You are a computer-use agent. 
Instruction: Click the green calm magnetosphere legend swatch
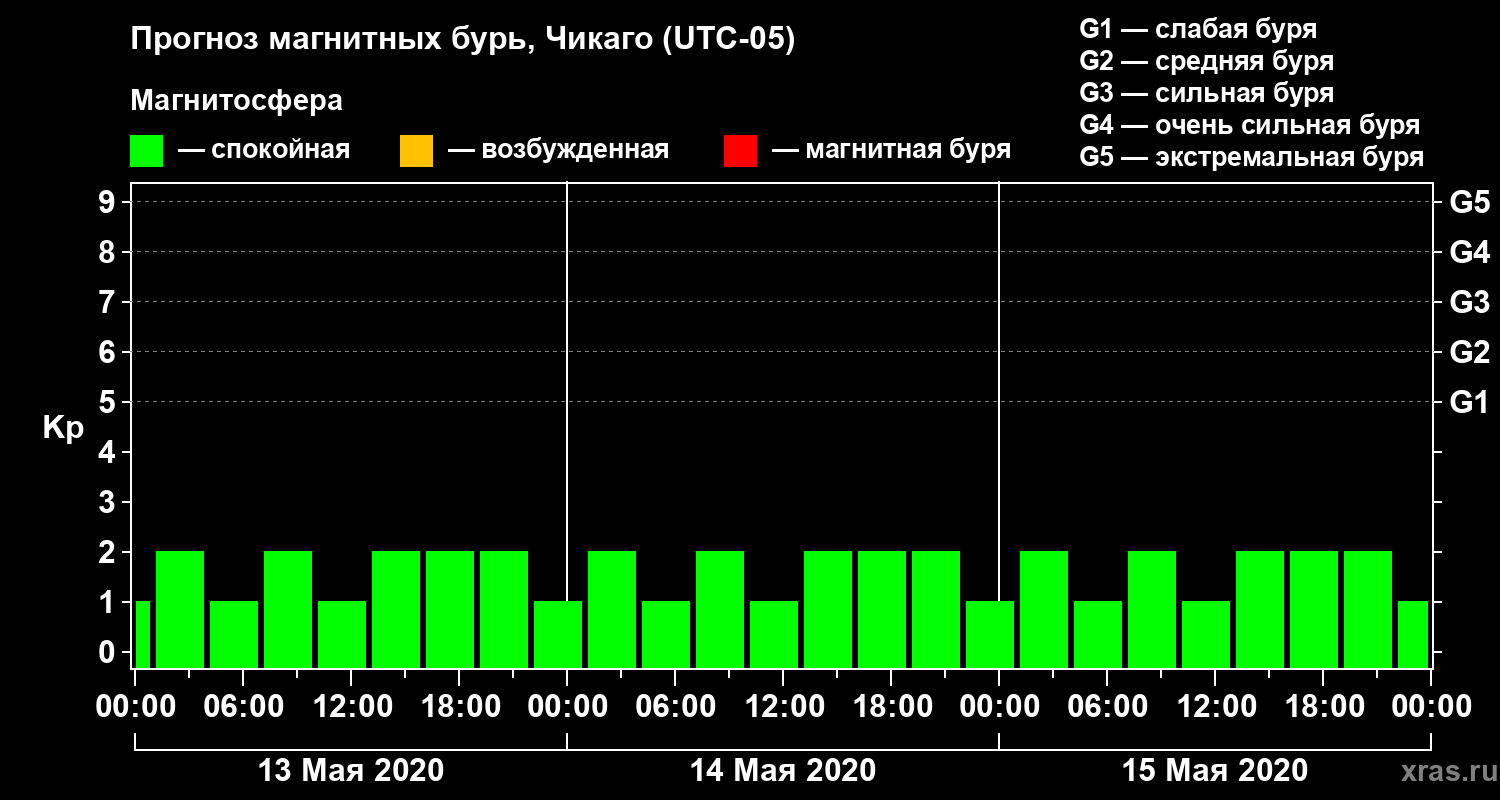coord(146,151)
